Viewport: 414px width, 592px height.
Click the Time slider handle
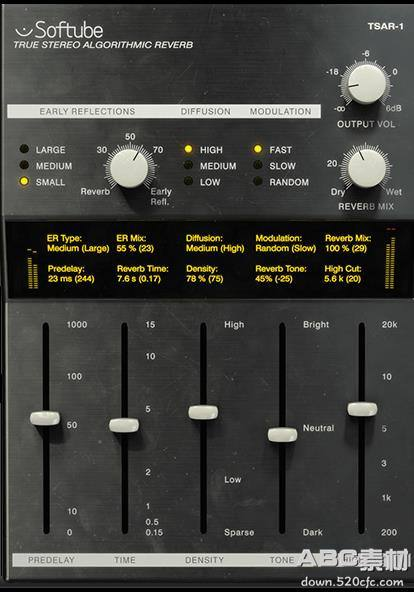(x=124, y=425)
